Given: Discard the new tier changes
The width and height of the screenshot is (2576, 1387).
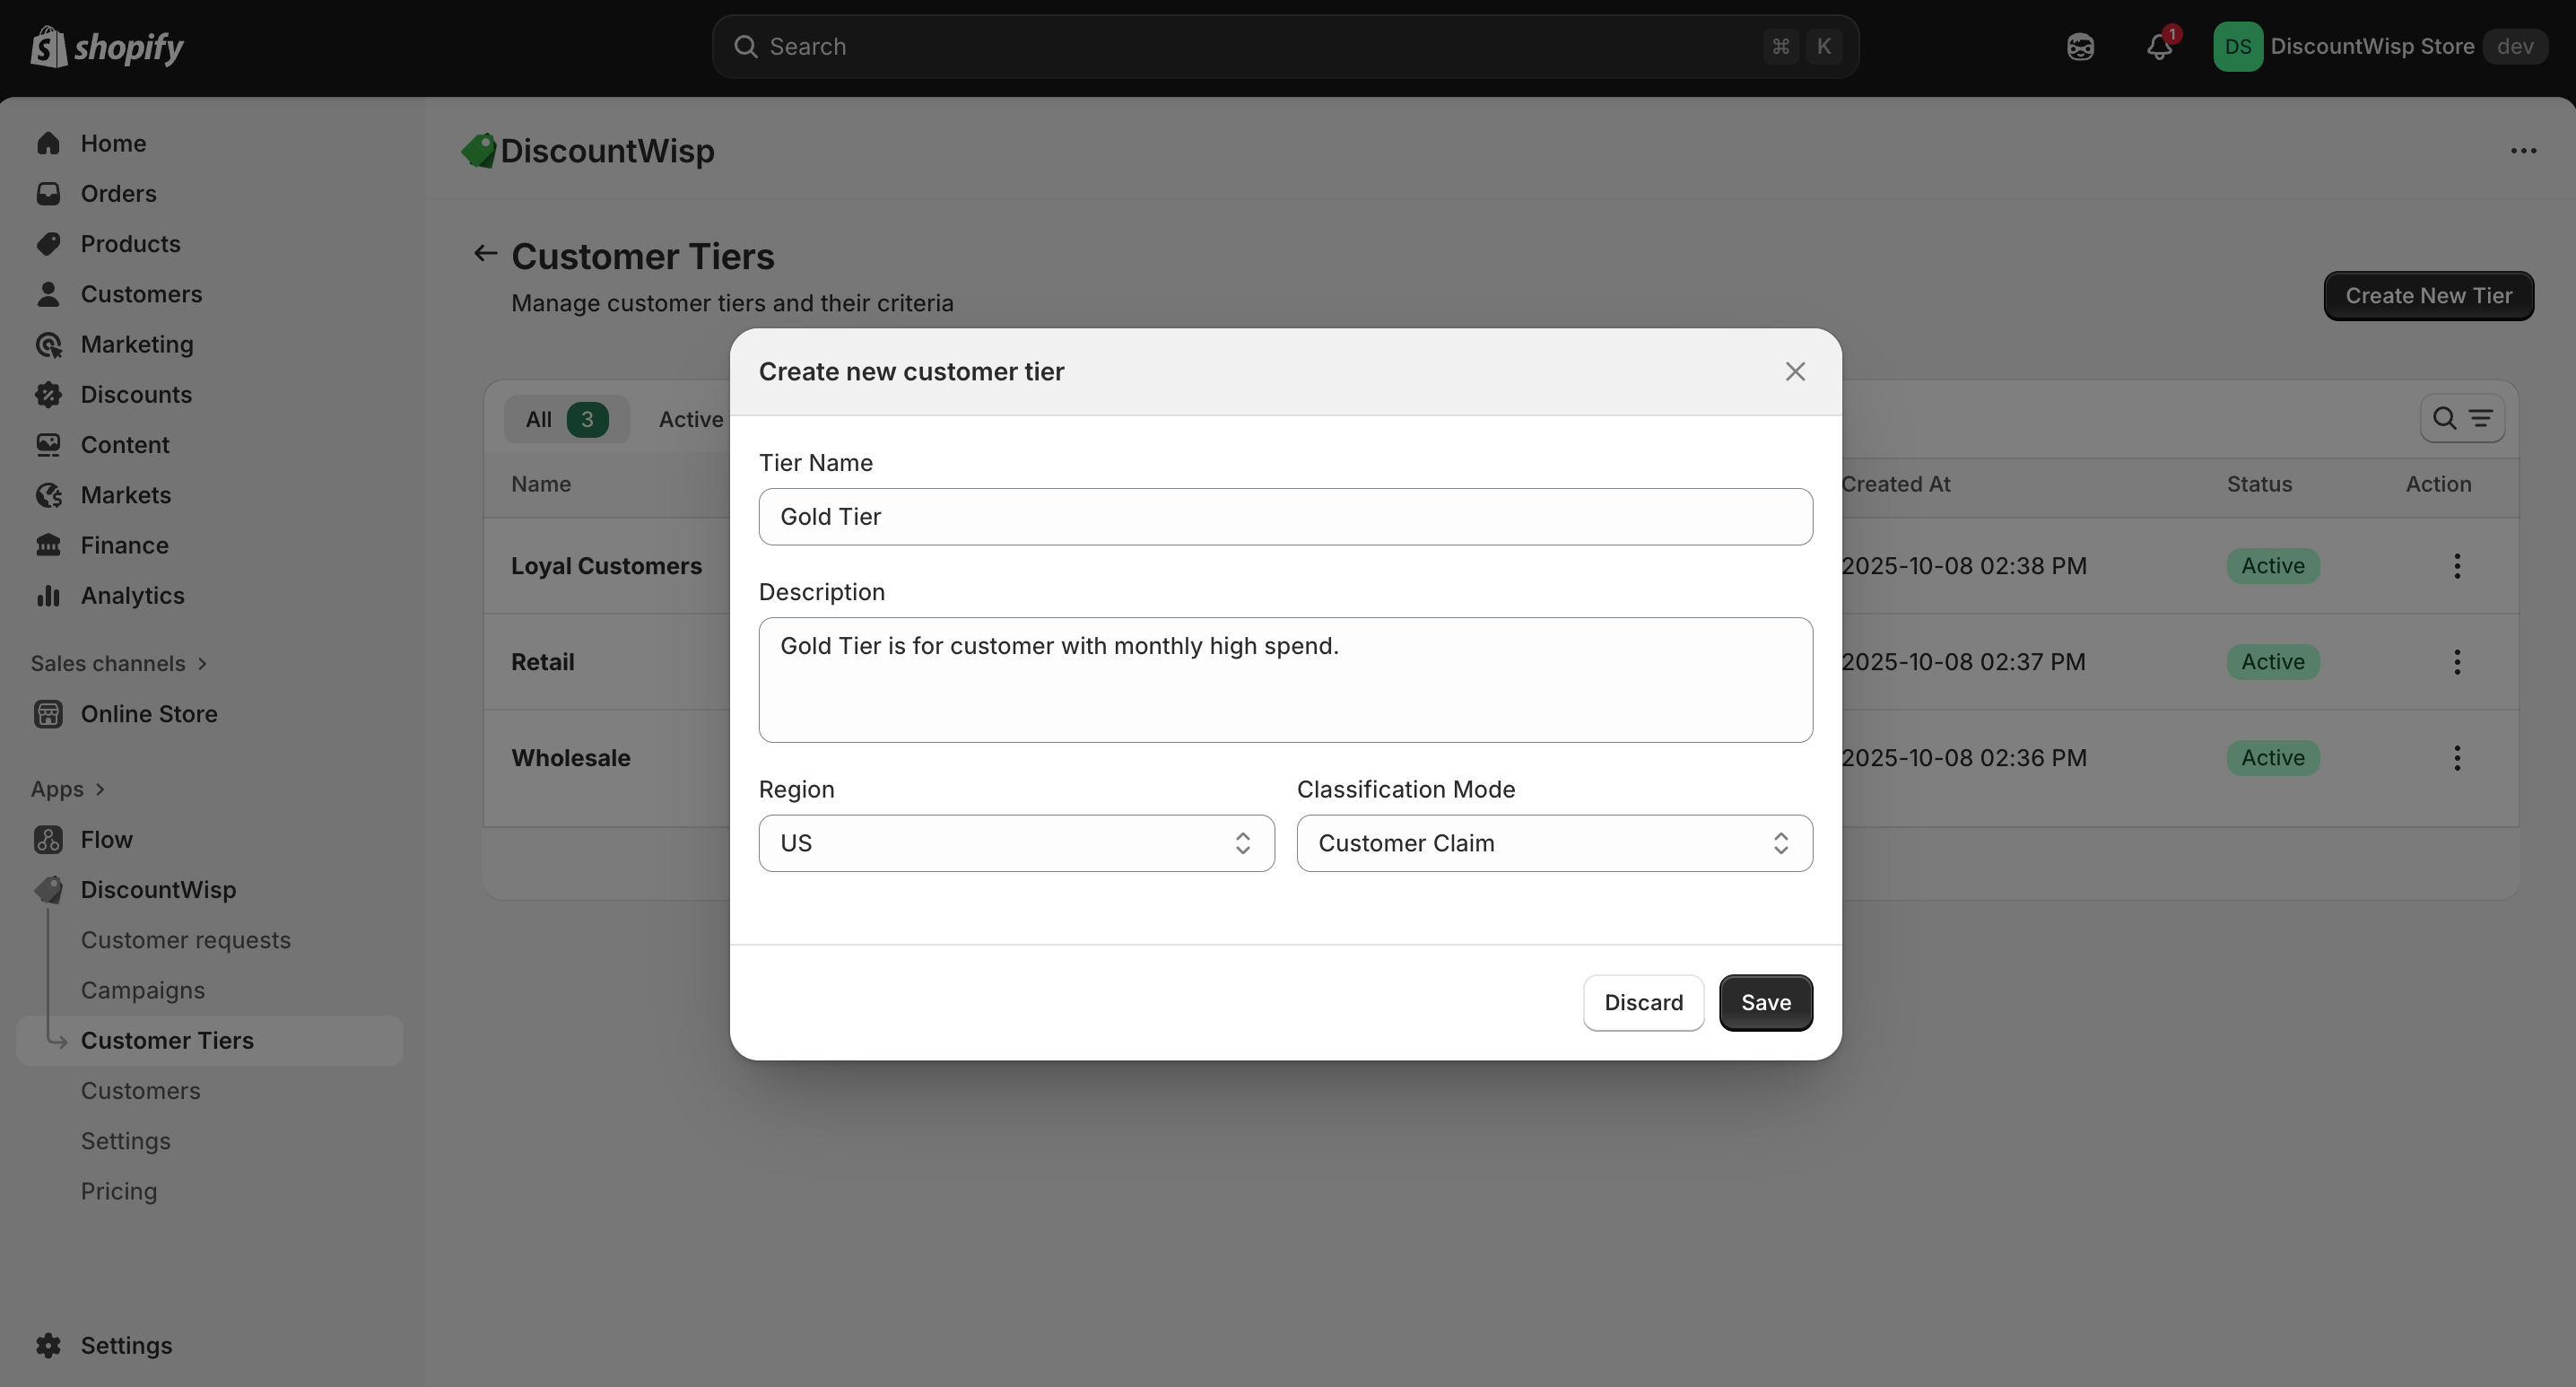Looking at the screenshot, I should (1643, 1003).
